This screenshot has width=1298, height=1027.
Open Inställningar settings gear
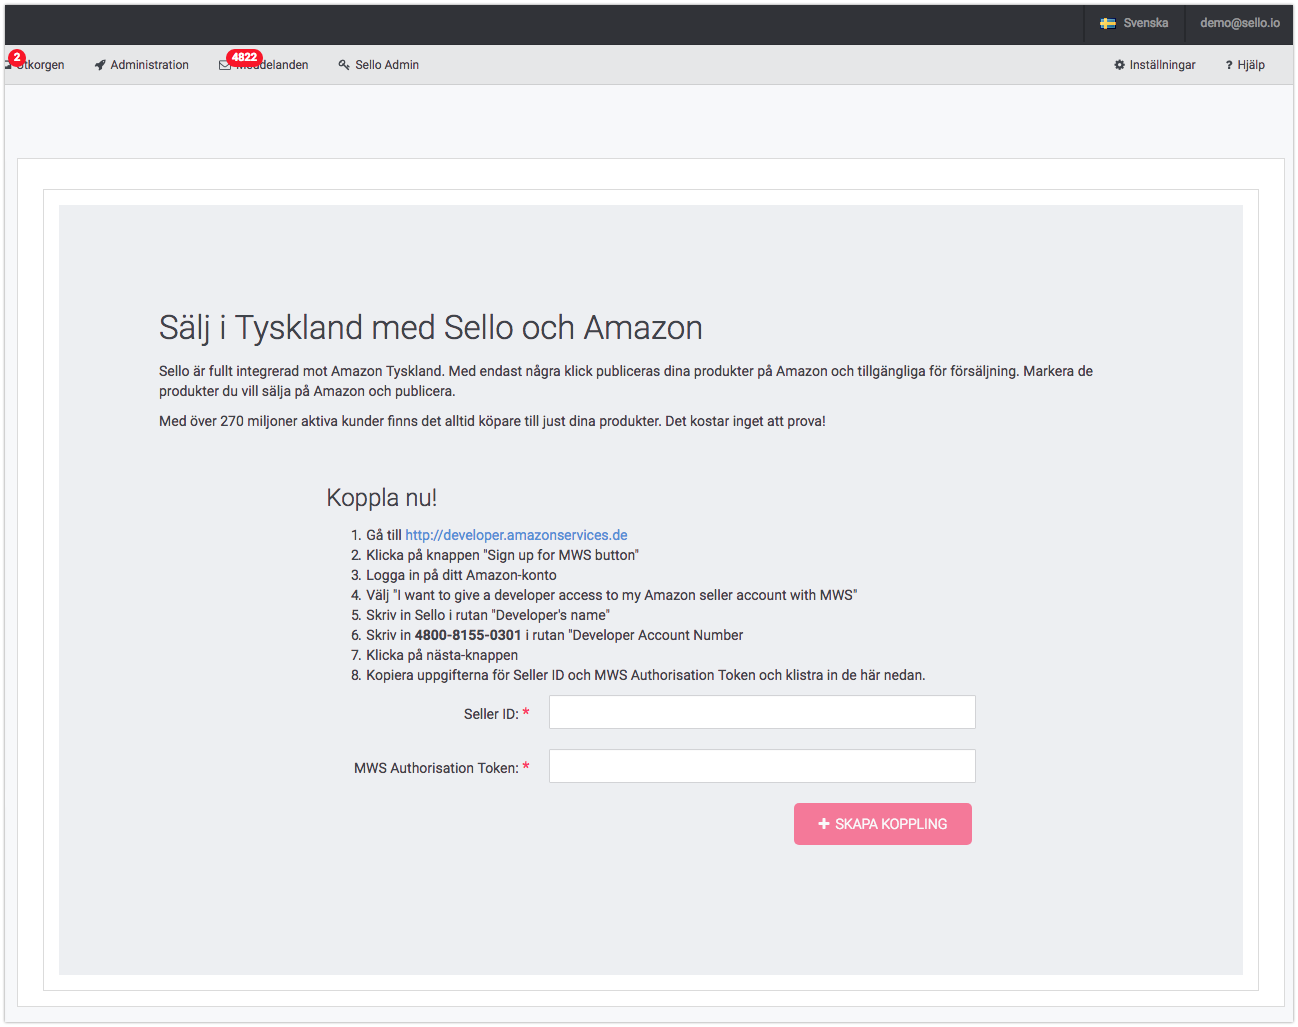point(1155,65)
